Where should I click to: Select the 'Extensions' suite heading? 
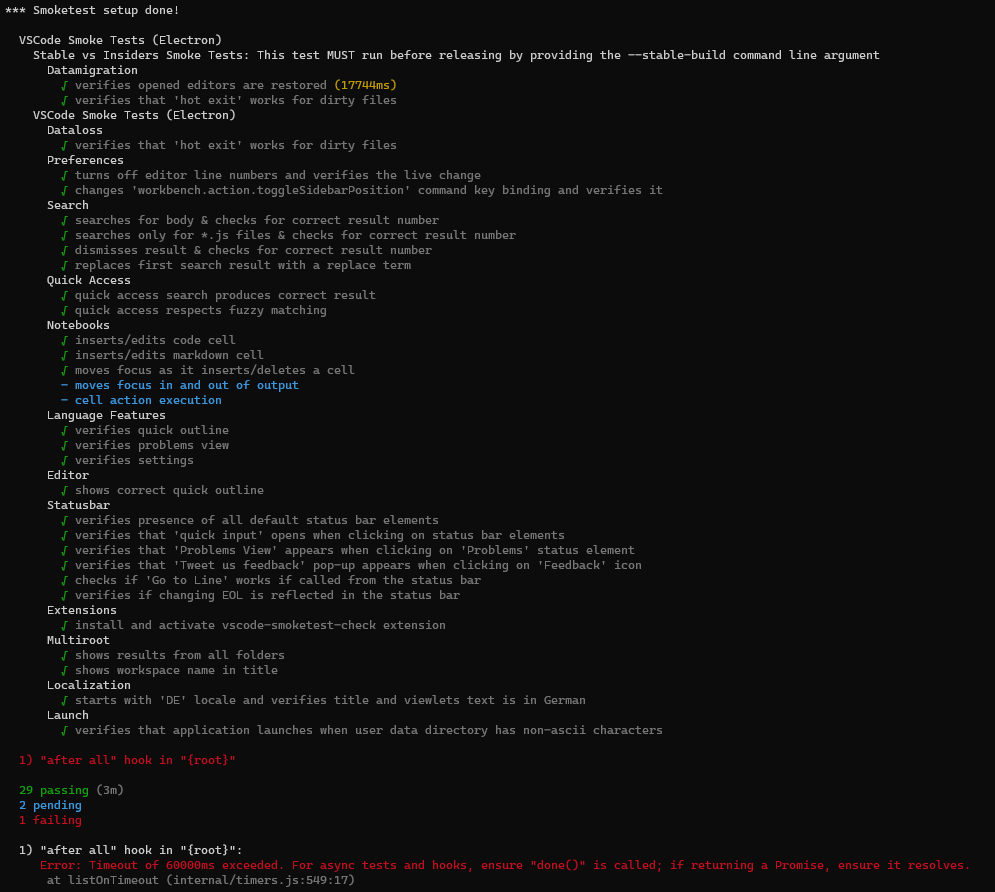82,611
